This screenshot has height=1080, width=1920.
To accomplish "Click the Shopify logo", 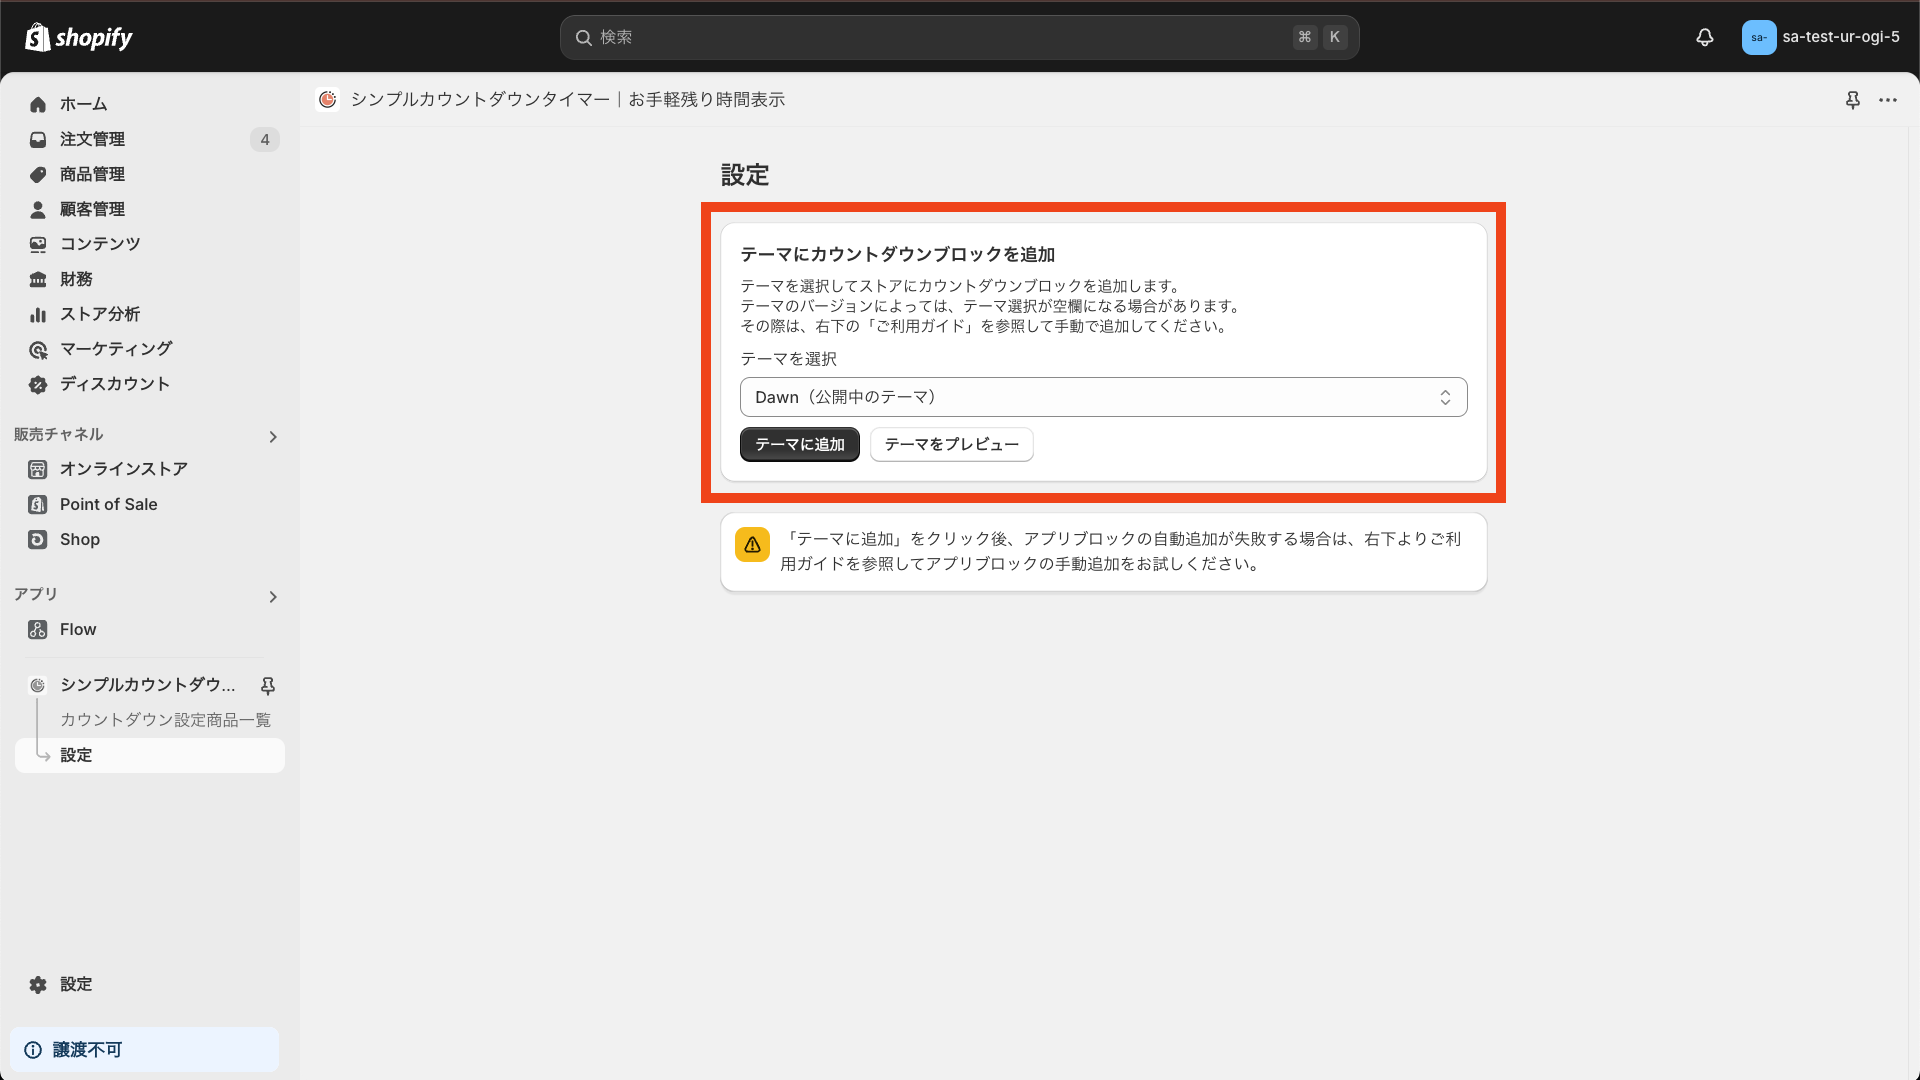I will click(x=78, y=37).
